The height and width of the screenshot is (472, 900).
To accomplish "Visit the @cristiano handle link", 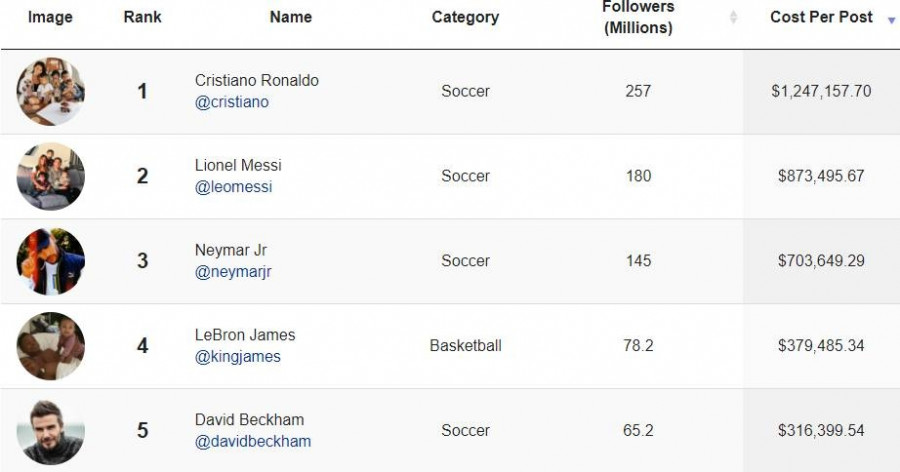I will 232,102.
